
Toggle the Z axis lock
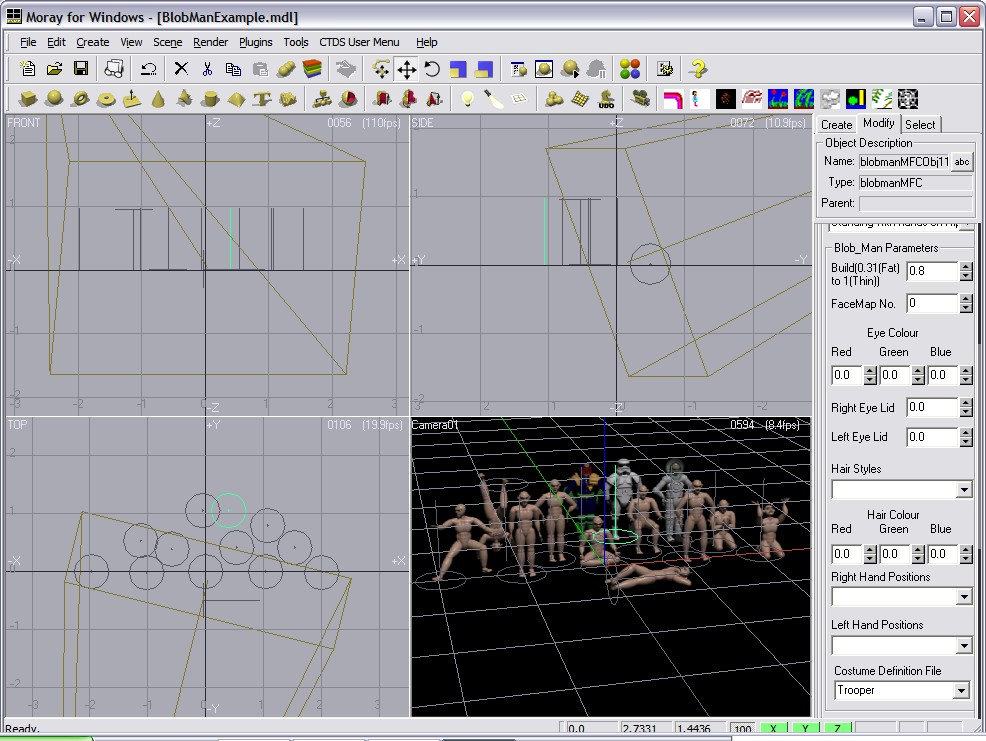pyautogui.click(x=837, y=730)
